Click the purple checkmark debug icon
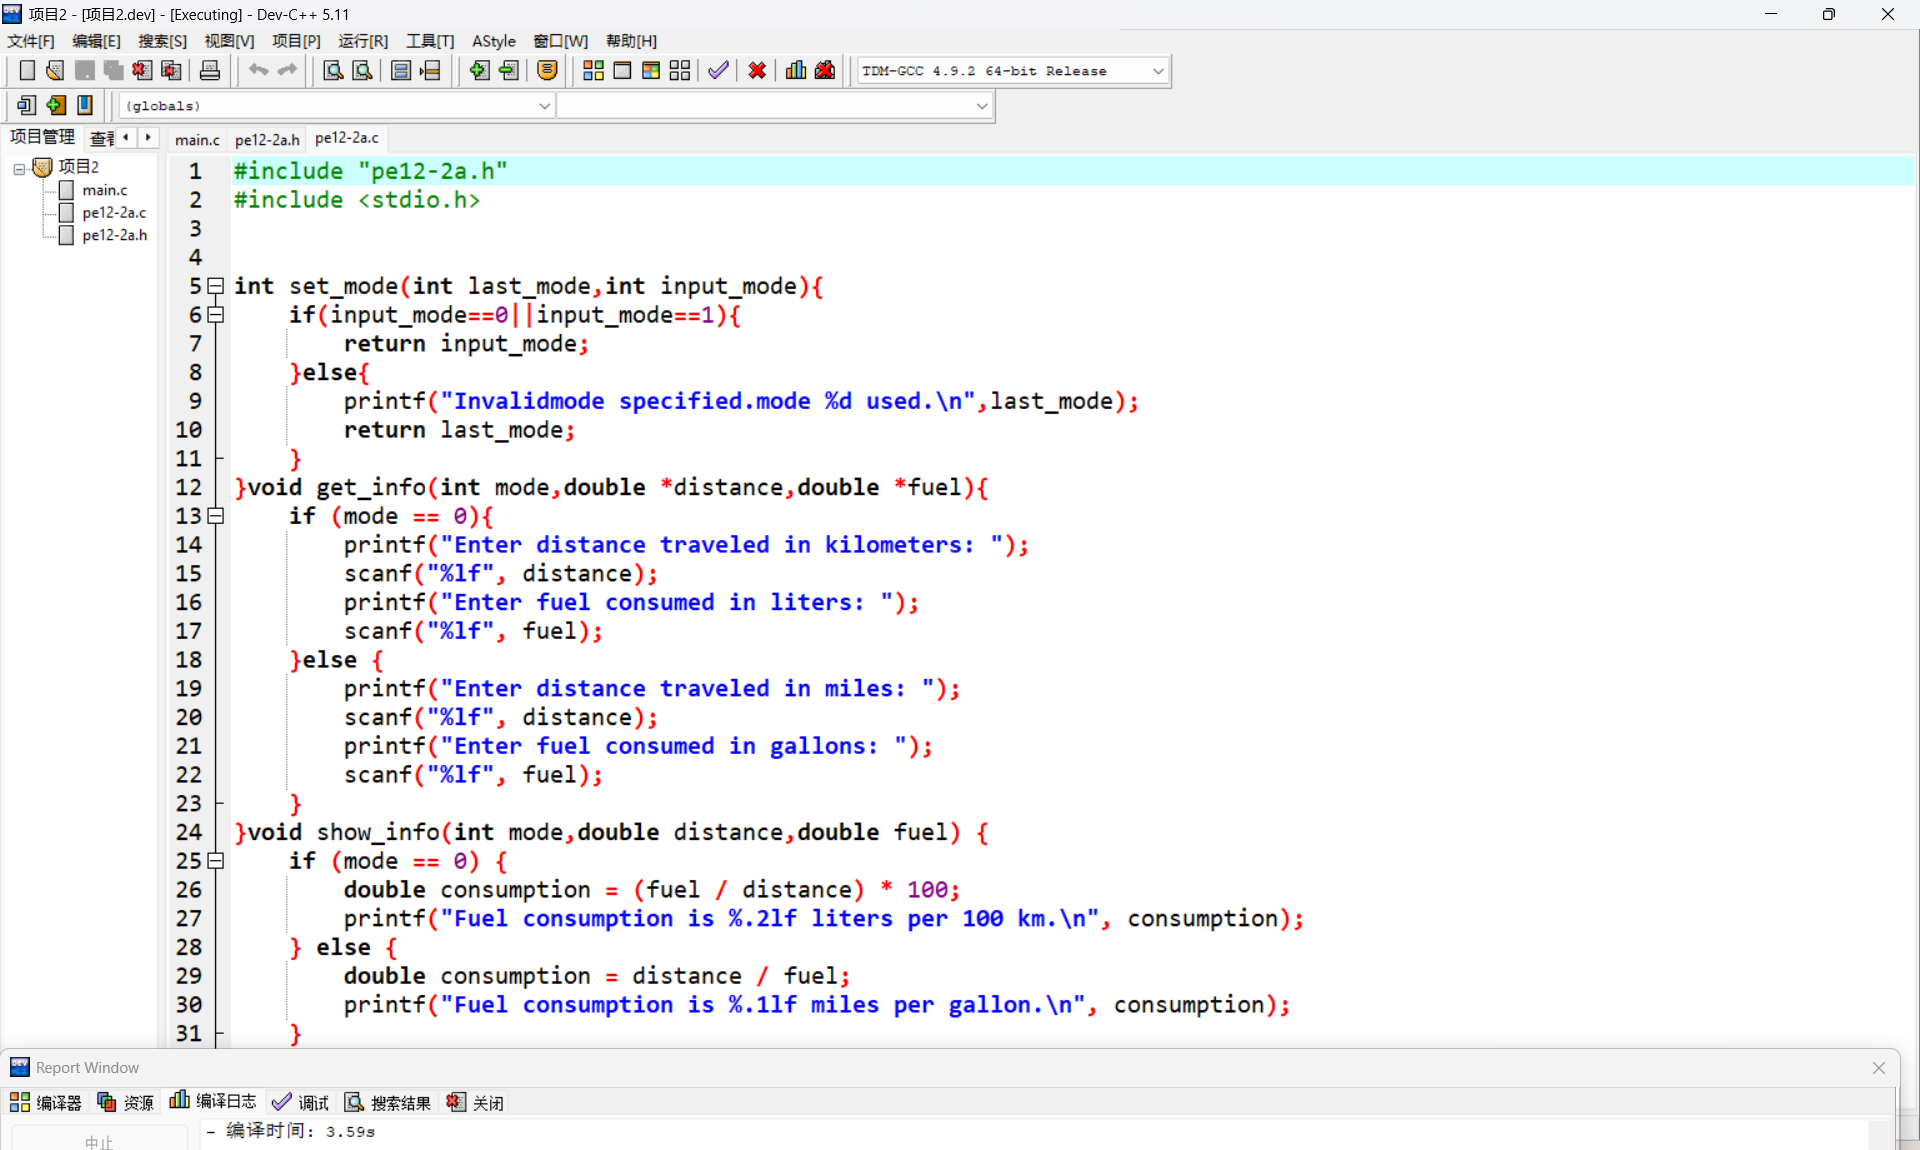The image size is (1920, 1150). point(718,71)
